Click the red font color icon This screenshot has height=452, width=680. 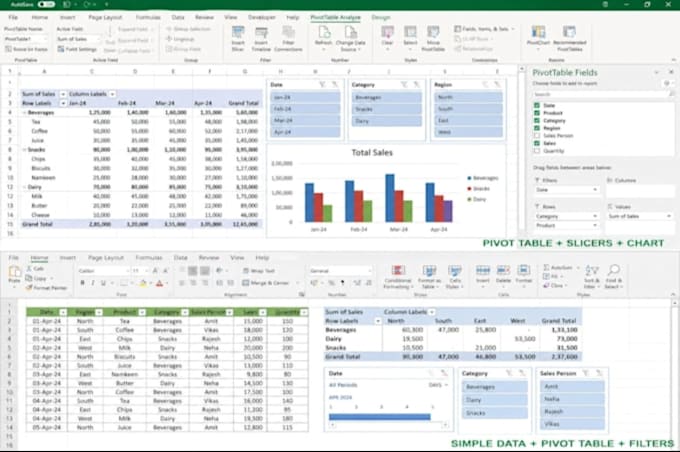159,283
